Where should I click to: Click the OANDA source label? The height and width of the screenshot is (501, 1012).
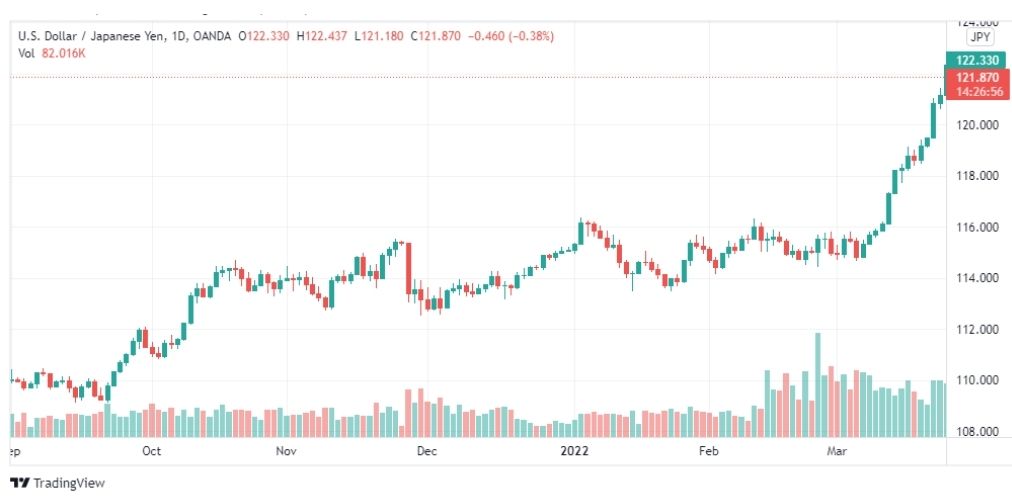[212, 37]
